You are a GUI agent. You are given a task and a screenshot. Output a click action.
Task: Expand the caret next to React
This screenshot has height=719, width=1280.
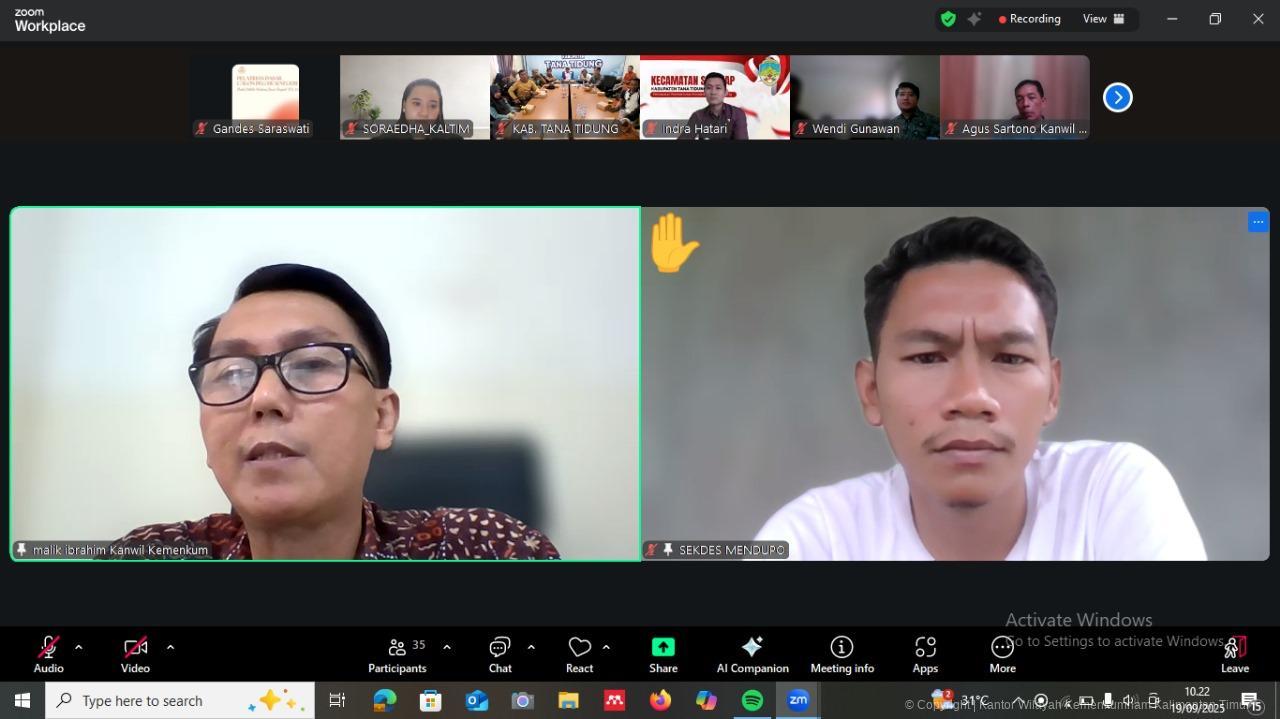(x=606, y=647)
